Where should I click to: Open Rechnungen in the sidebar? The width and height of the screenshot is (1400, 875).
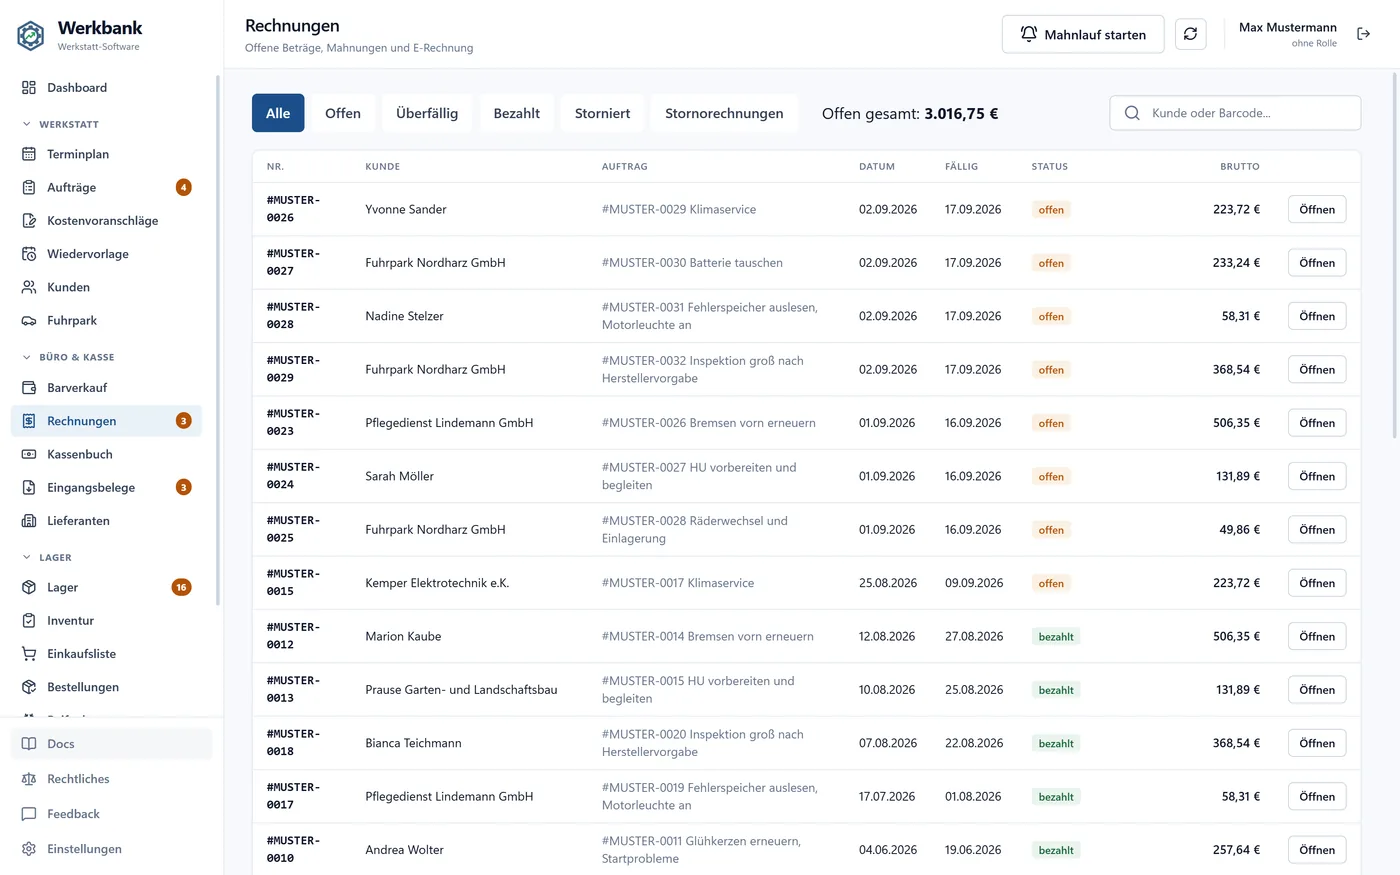point(106,421)
